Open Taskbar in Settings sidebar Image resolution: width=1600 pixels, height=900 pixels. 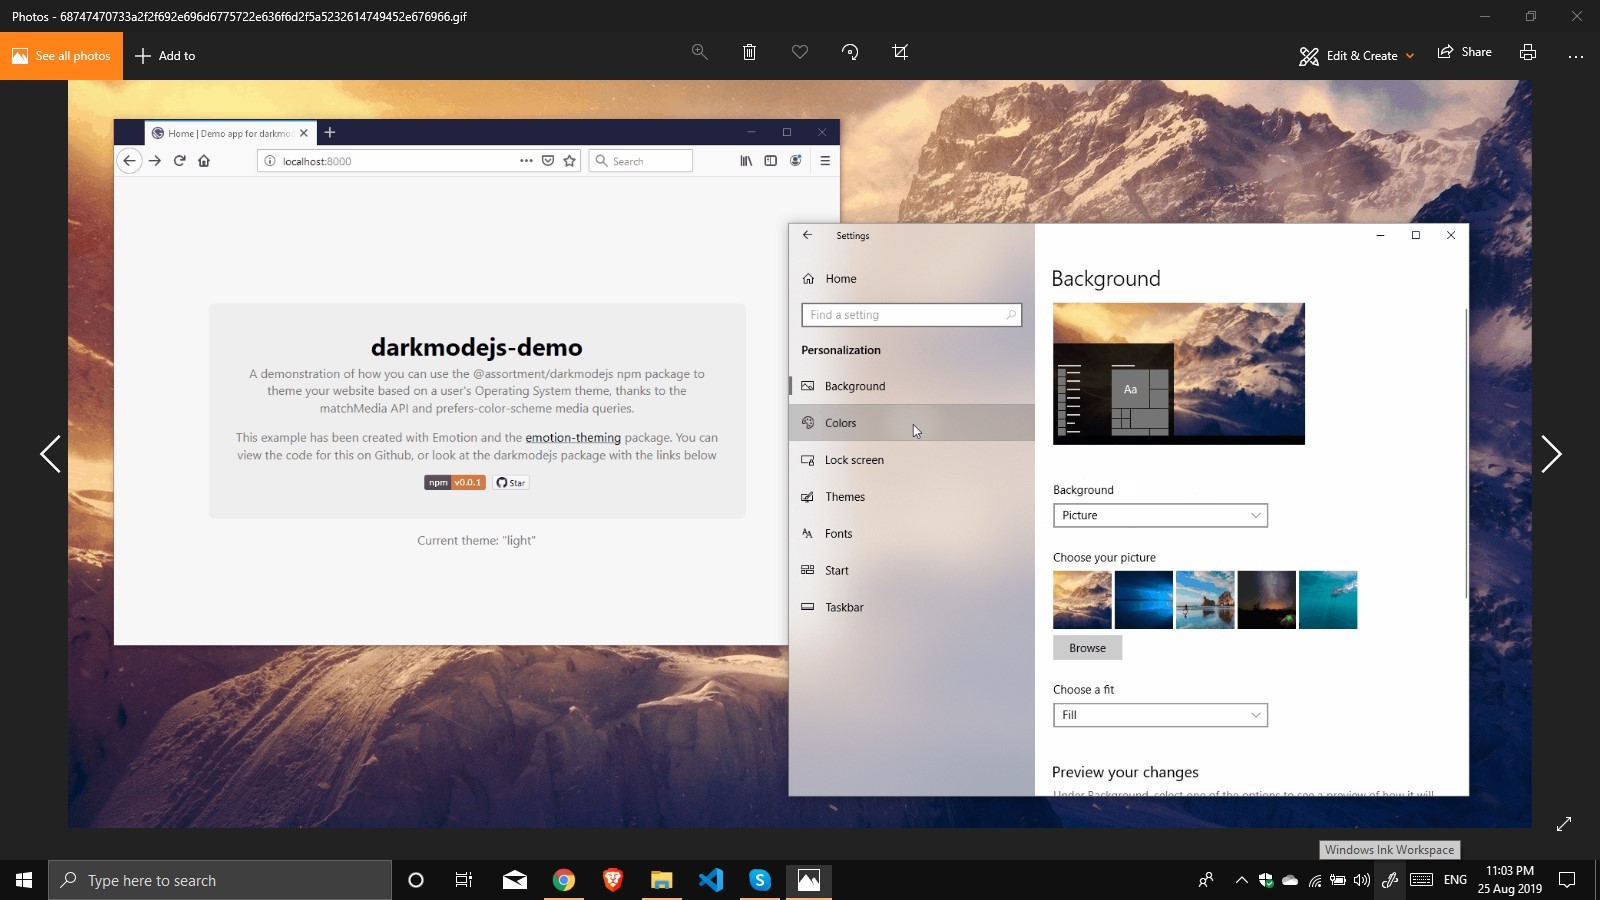(912, 608)
